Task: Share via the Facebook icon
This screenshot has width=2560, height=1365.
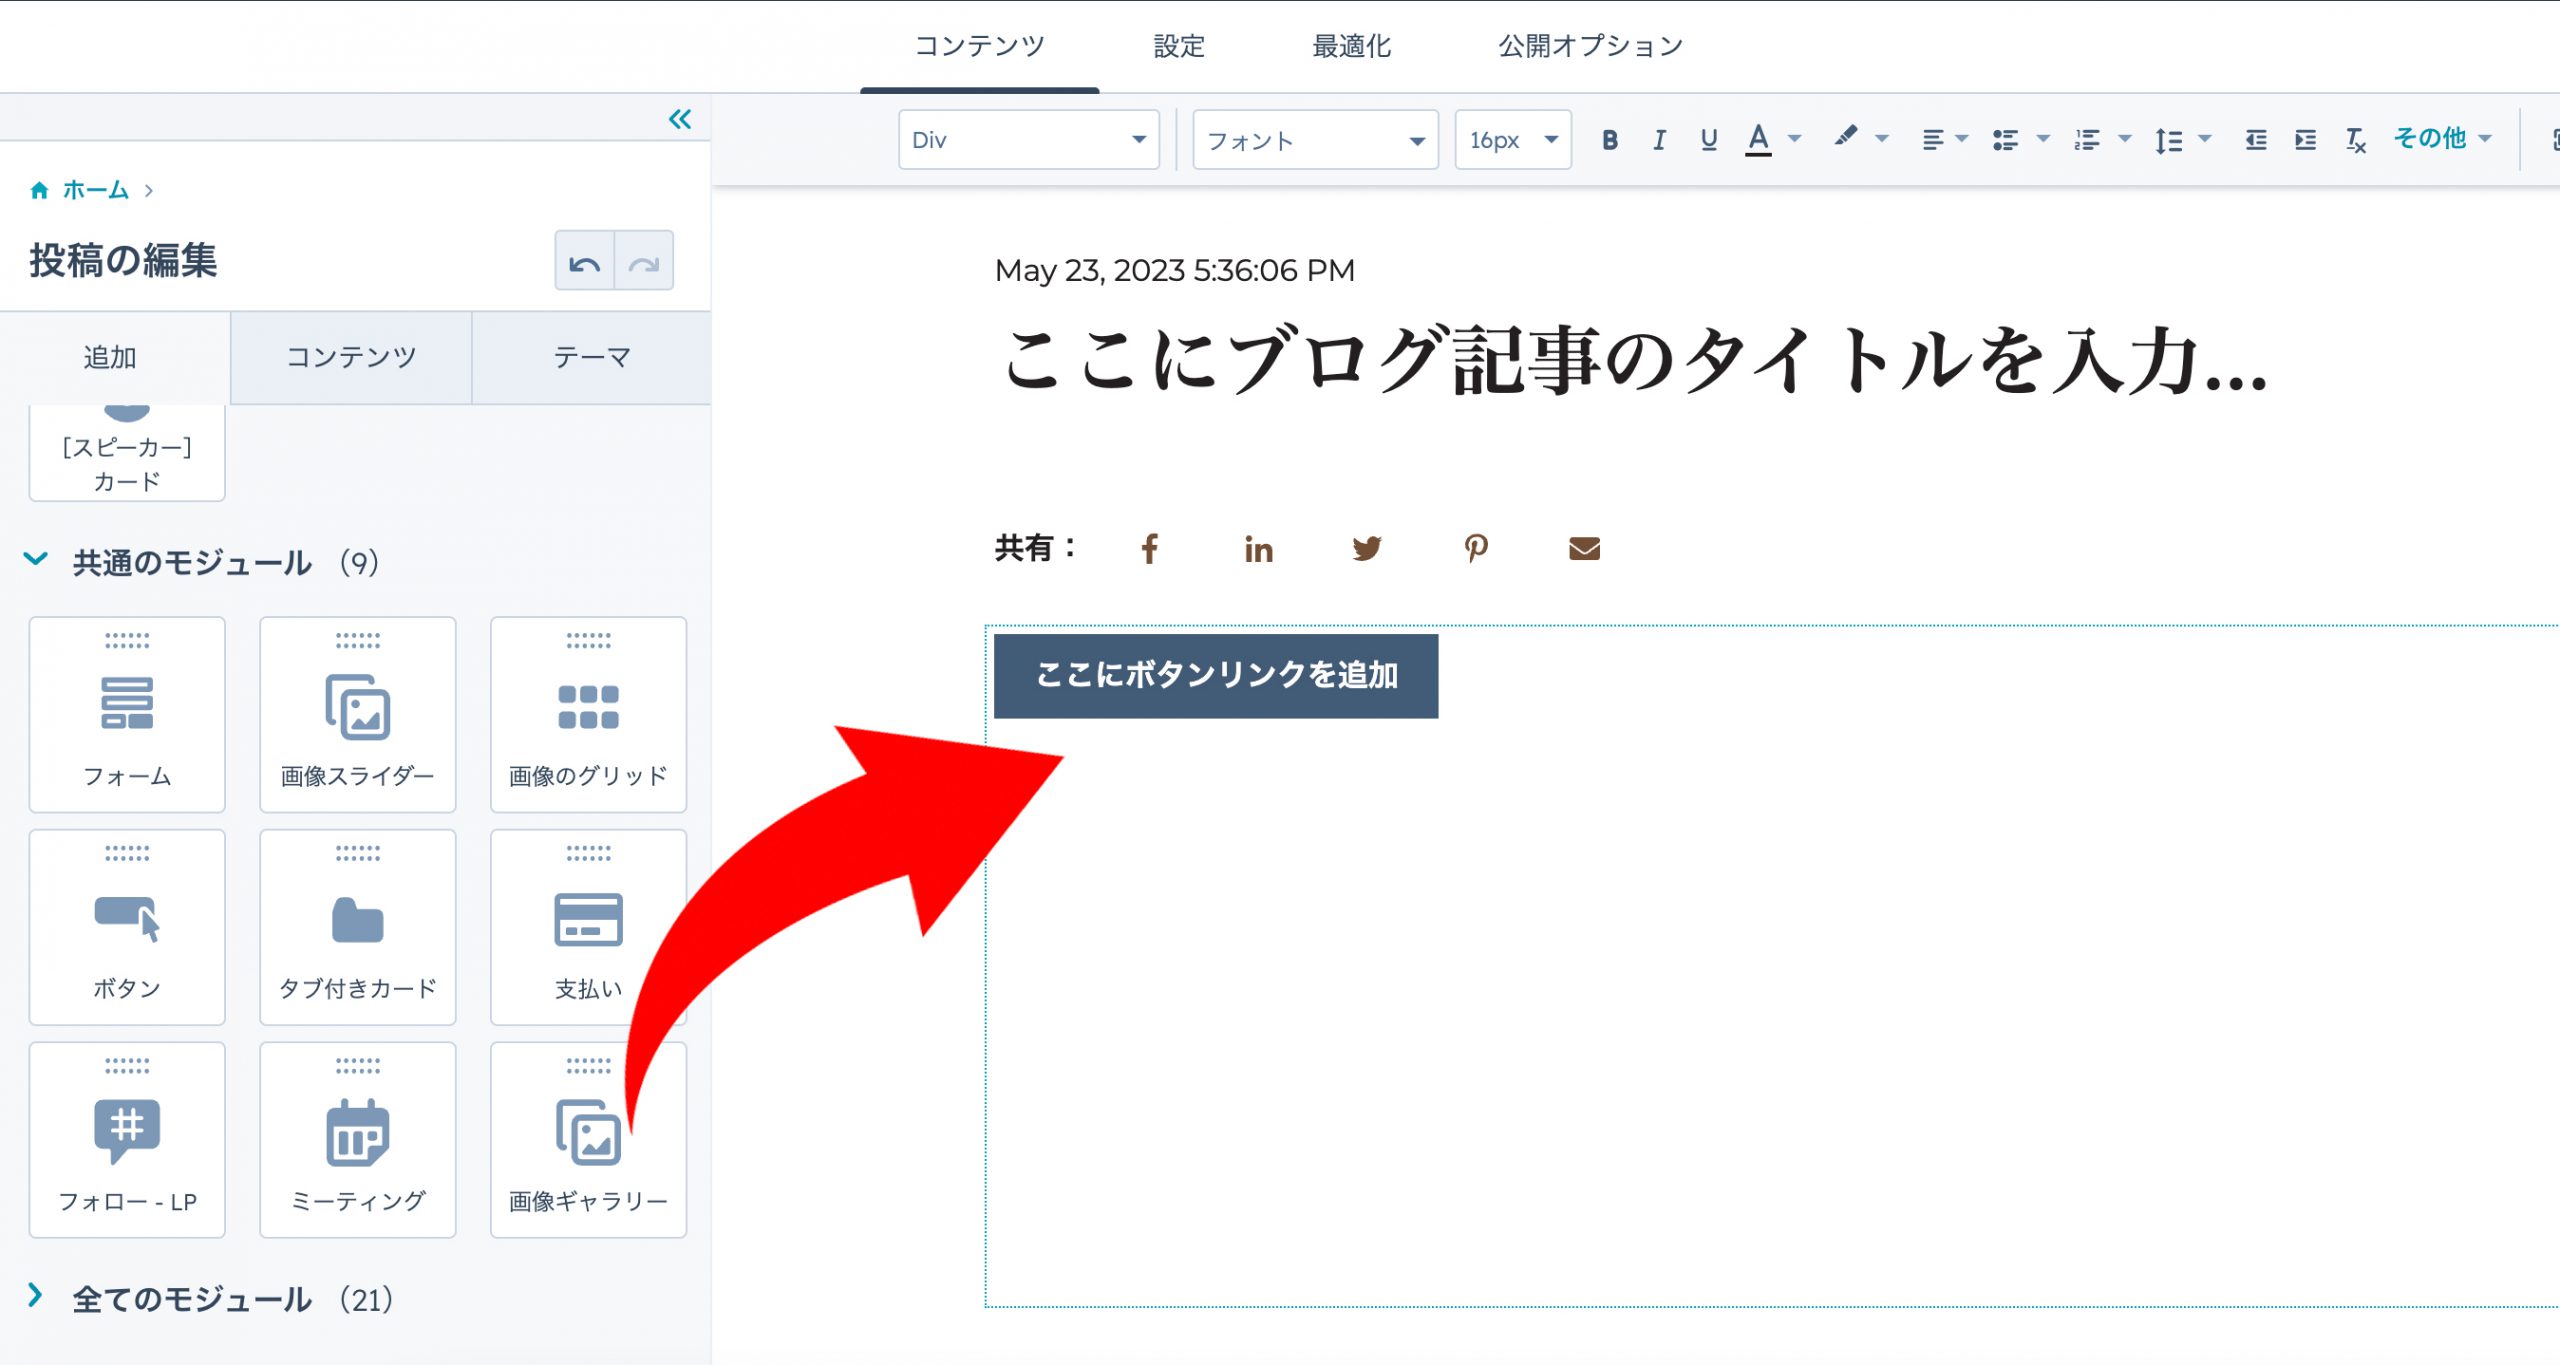Action: [x=1150, y=548]
